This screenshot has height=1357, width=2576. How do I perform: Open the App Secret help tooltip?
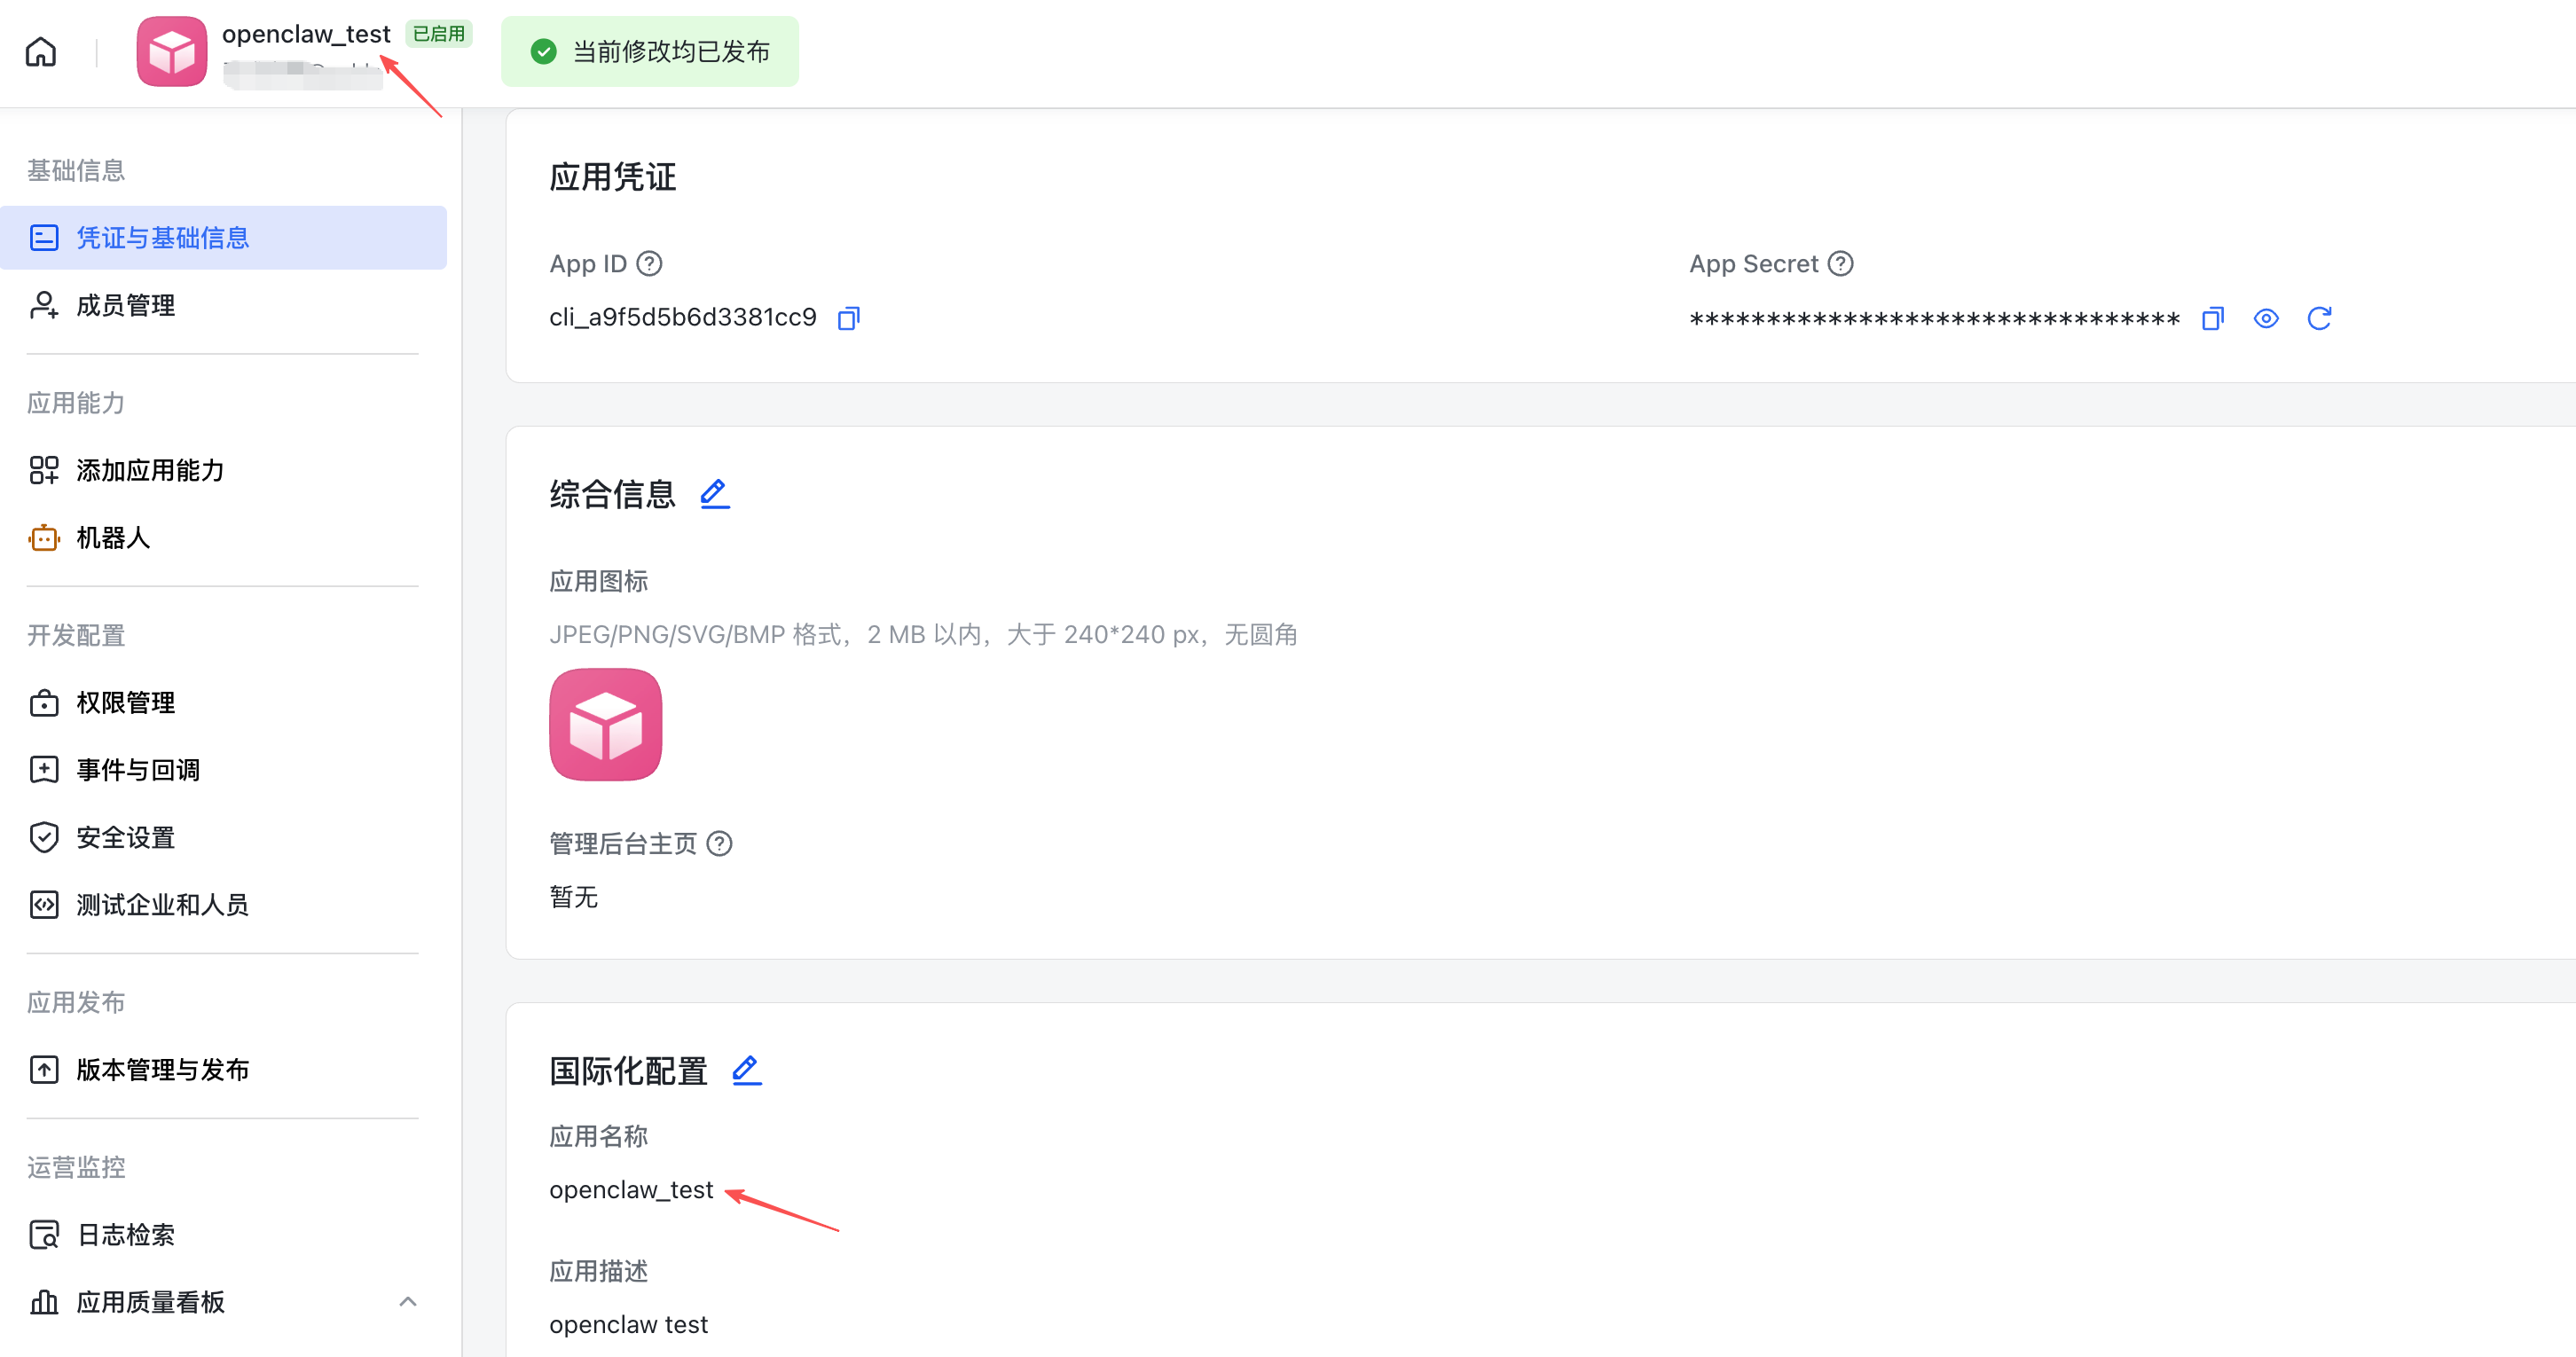point(1841,263)
